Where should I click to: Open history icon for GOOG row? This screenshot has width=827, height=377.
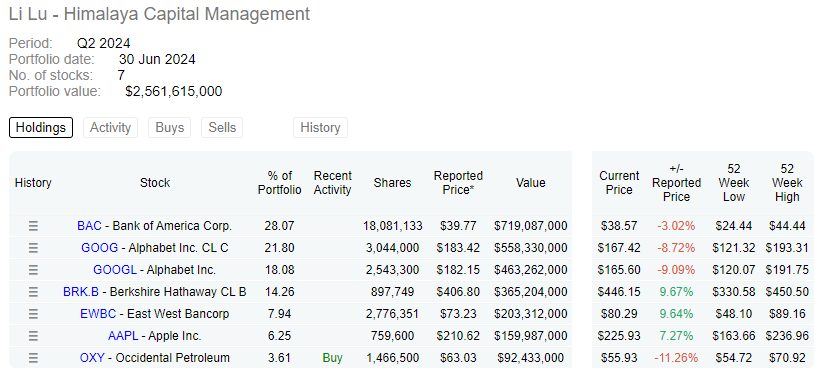[x=33, y=248]
